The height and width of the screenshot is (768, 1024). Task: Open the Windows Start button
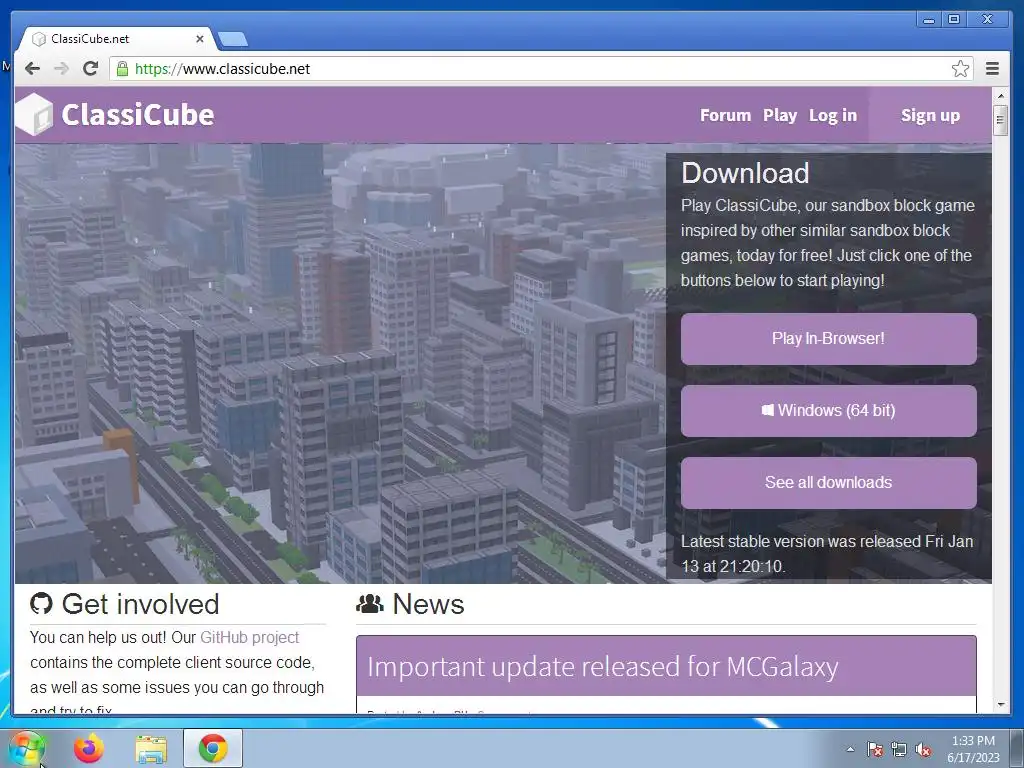point(27,748)
